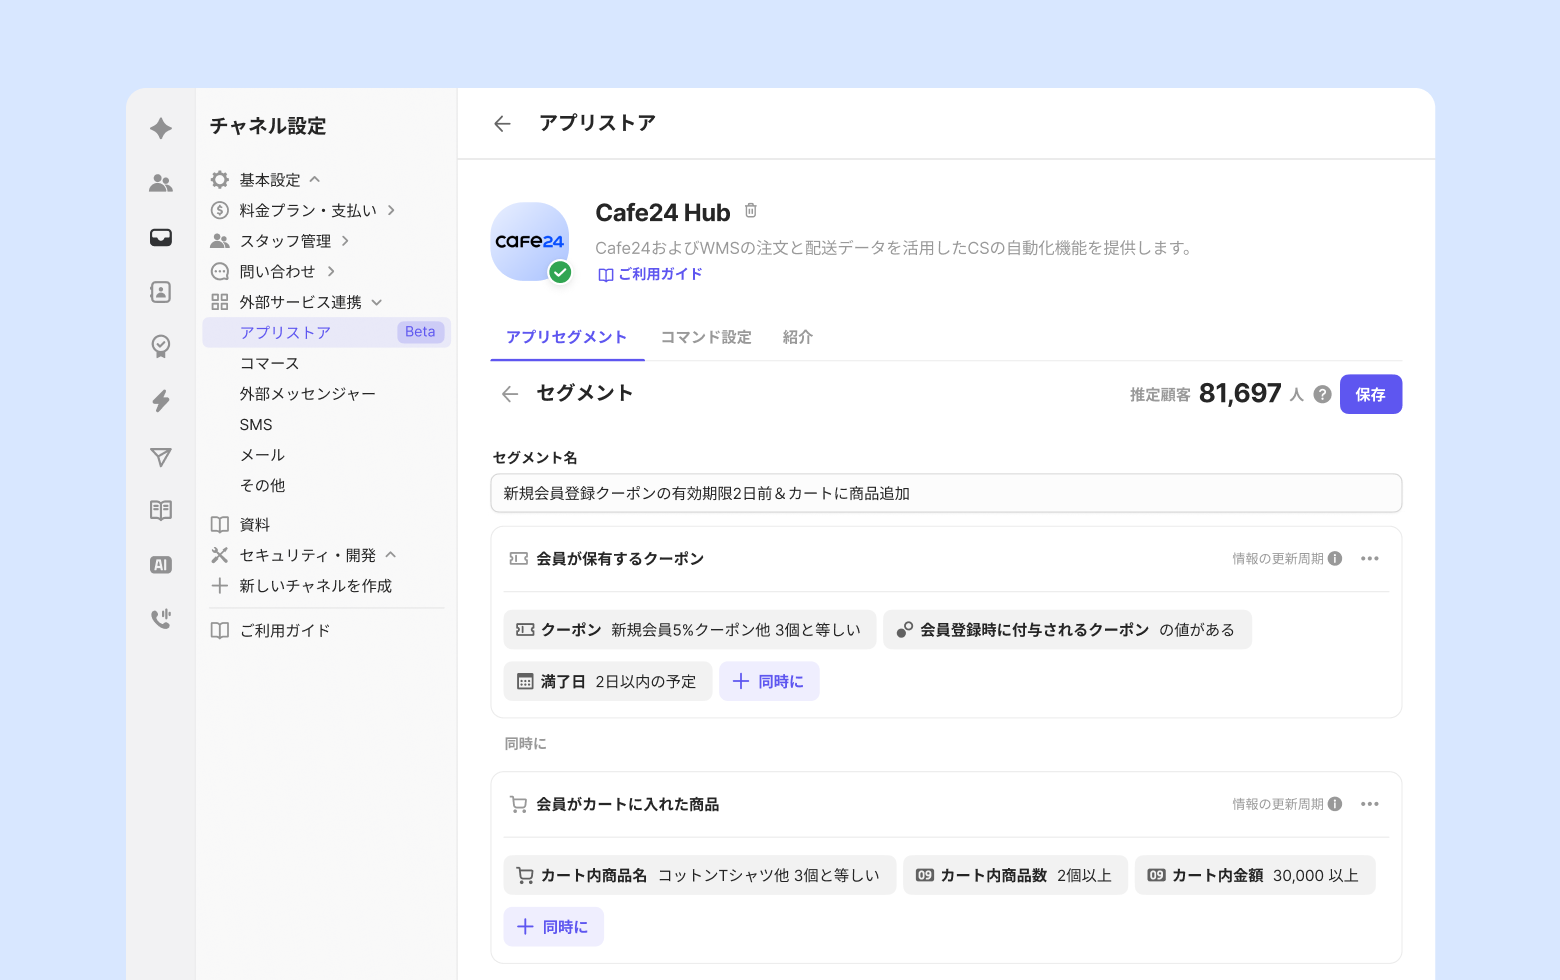The width and height of the screenshot is (1560, 980).
Task: Click the grid icon beside 外部サービス連携
Action: (220, 302)
